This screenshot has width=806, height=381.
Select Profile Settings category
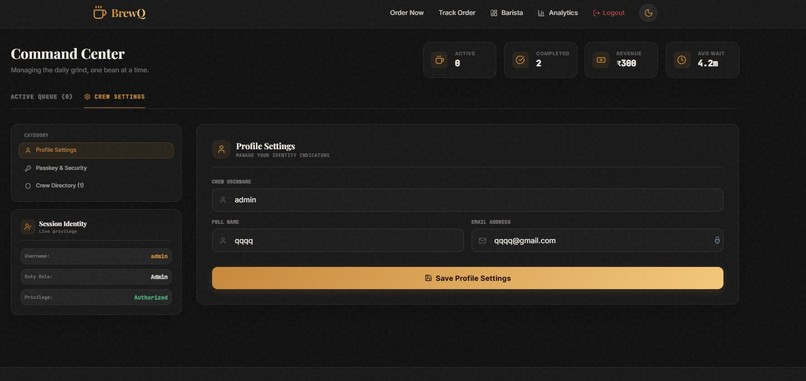(96, 150)
